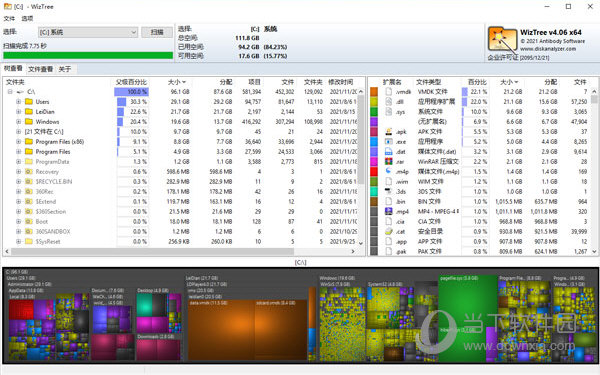Click the .cat security catalog icon
The width and height of the screenshot is (600, 375).
click(x=389, y=232)
